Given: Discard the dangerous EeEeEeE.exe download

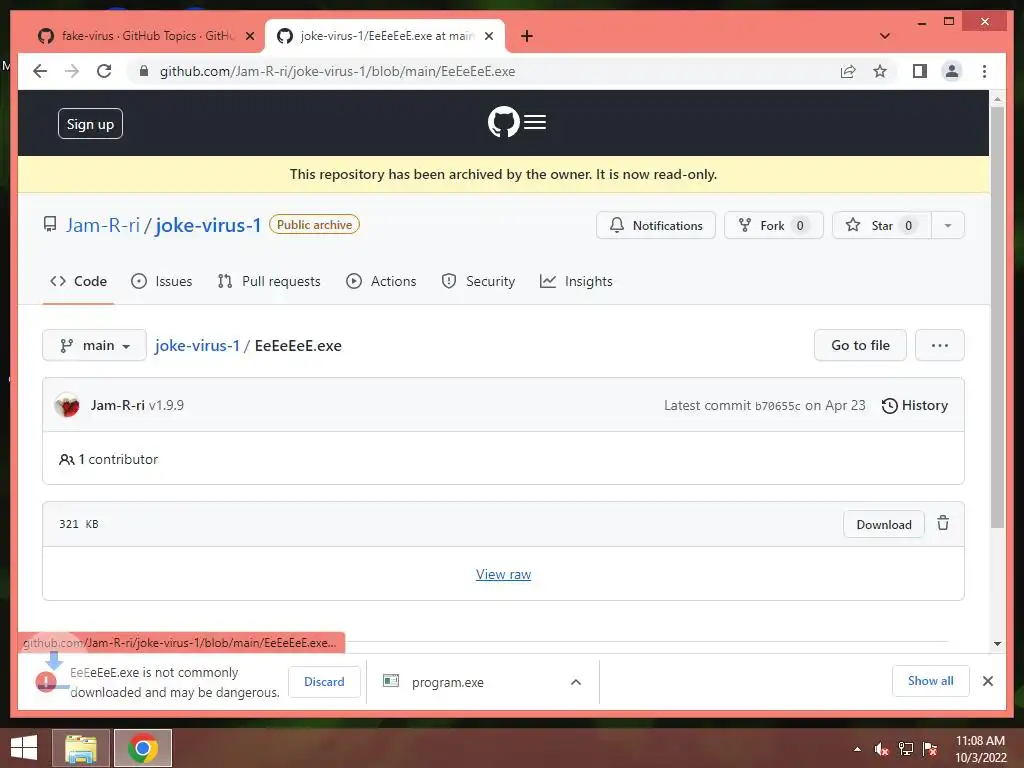Looking at the screenshot, I should pos(324,682).
